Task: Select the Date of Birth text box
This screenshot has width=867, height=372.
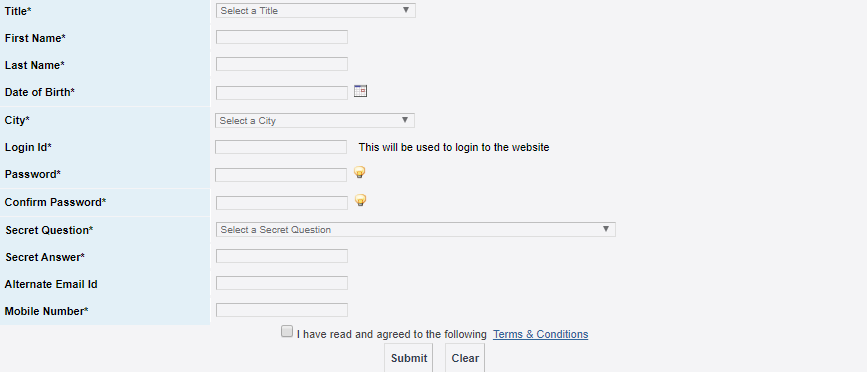Action: point(282,93)
